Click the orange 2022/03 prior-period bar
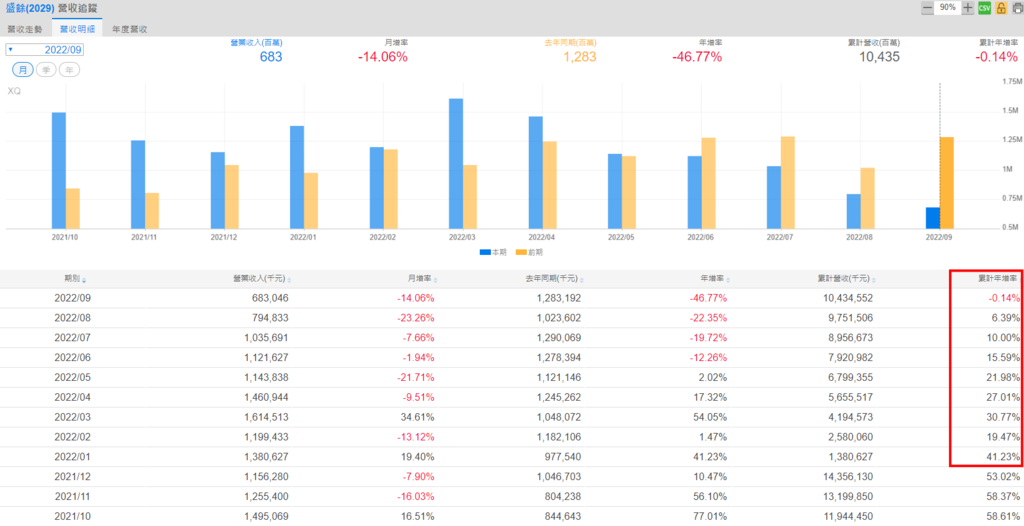 [x=470, y=197]
